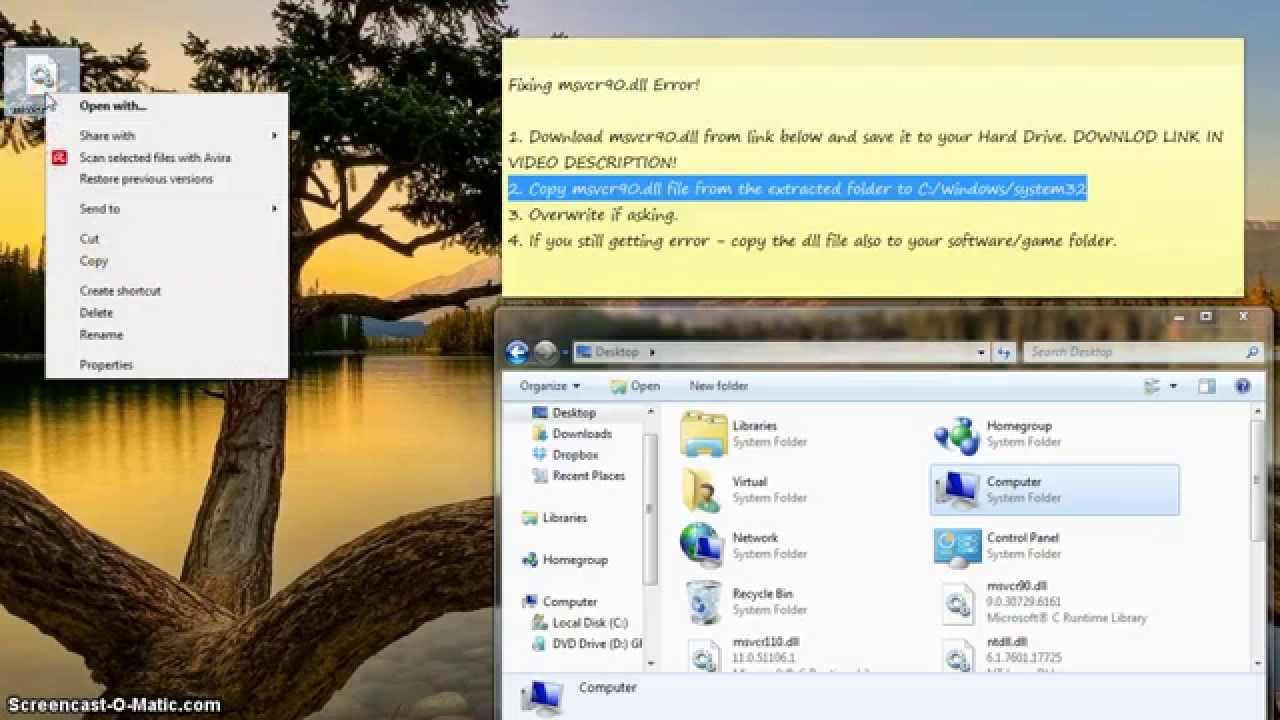1280x720 pixels.
Task: Expand the address bar history dropdown
Action: (x=981, y=352)
